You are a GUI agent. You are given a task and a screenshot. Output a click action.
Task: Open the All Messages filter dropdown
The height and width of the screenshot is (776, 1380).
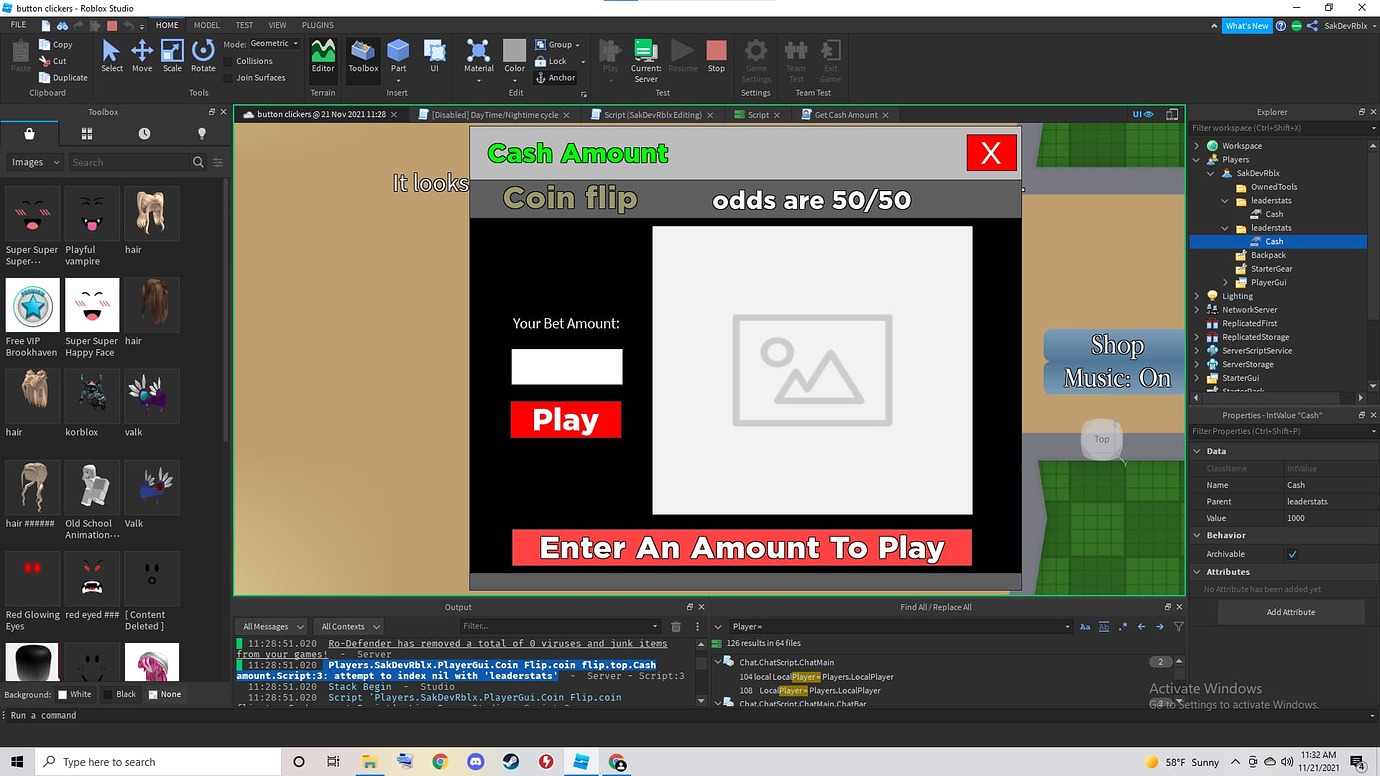[x=270, y=625]
